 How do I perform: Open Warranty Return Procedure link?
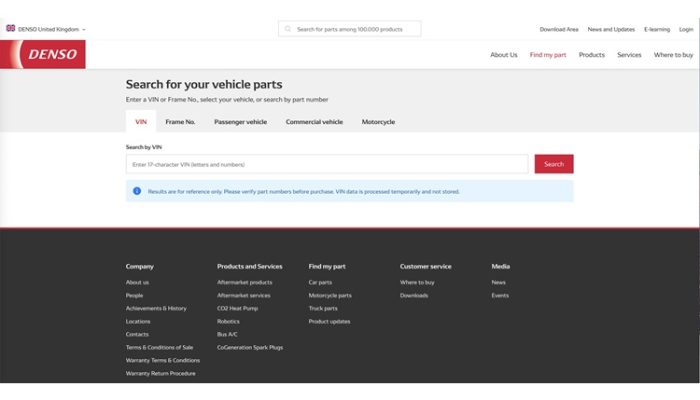[x=161, y=373]
